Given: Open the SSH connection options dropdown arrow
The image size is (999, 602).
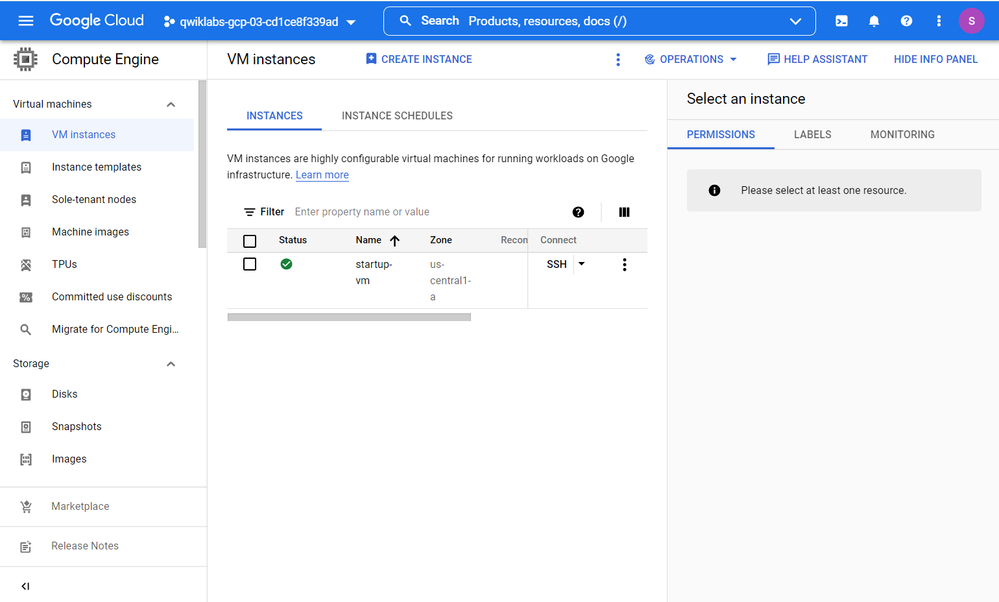Looking at the screenshot, I should [581, 264].
